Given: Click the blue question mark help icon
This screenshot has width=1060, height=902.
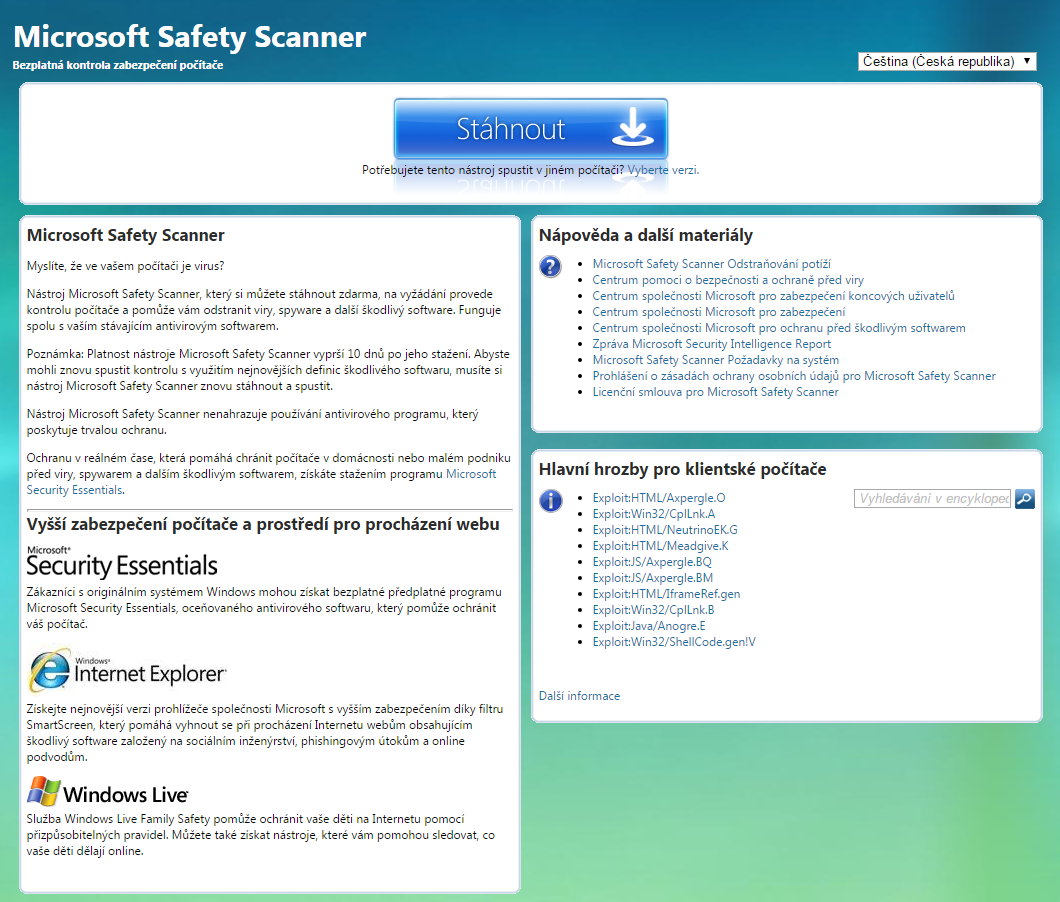Looking at the screenshot, I should (550, 266).
